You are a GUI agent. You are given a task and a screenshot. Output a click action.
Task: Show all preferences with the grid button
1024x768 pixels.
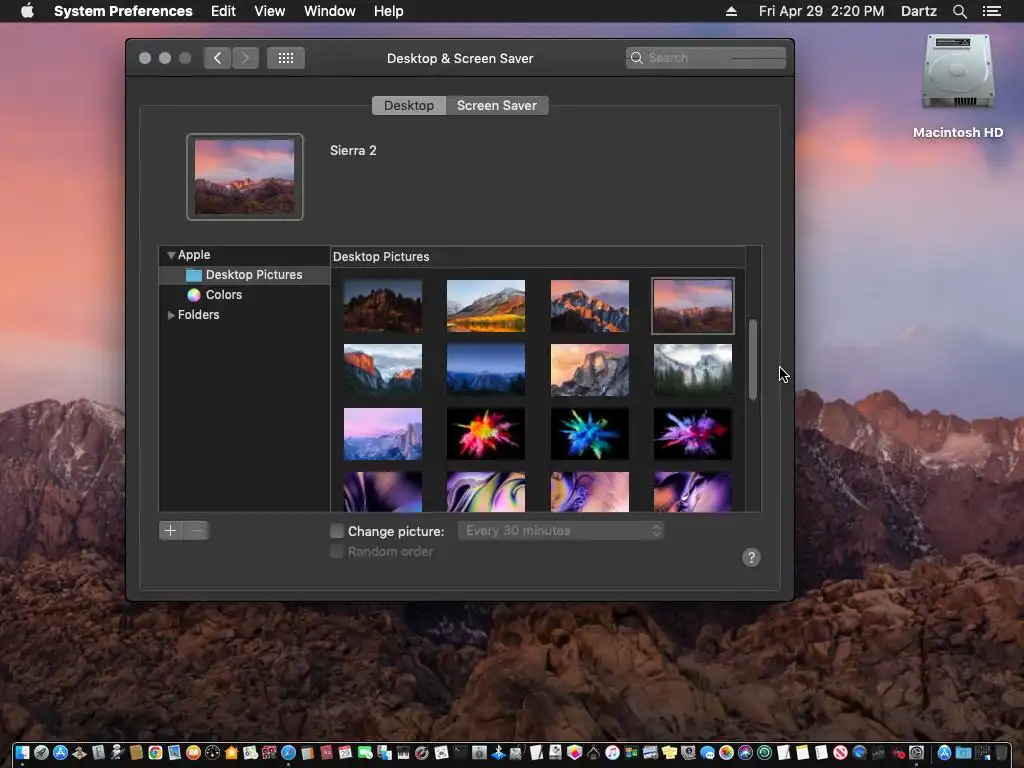click(285, 58)
